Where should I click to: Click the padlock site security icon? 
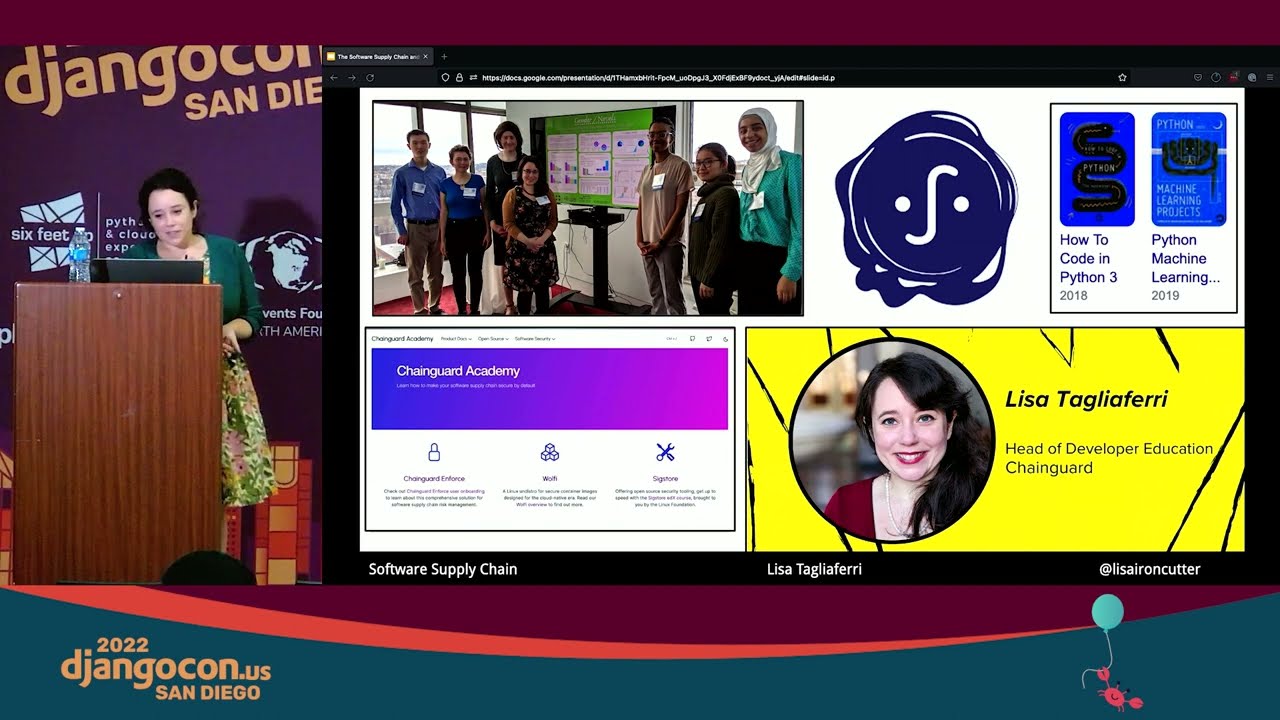[x=459, y=77]
